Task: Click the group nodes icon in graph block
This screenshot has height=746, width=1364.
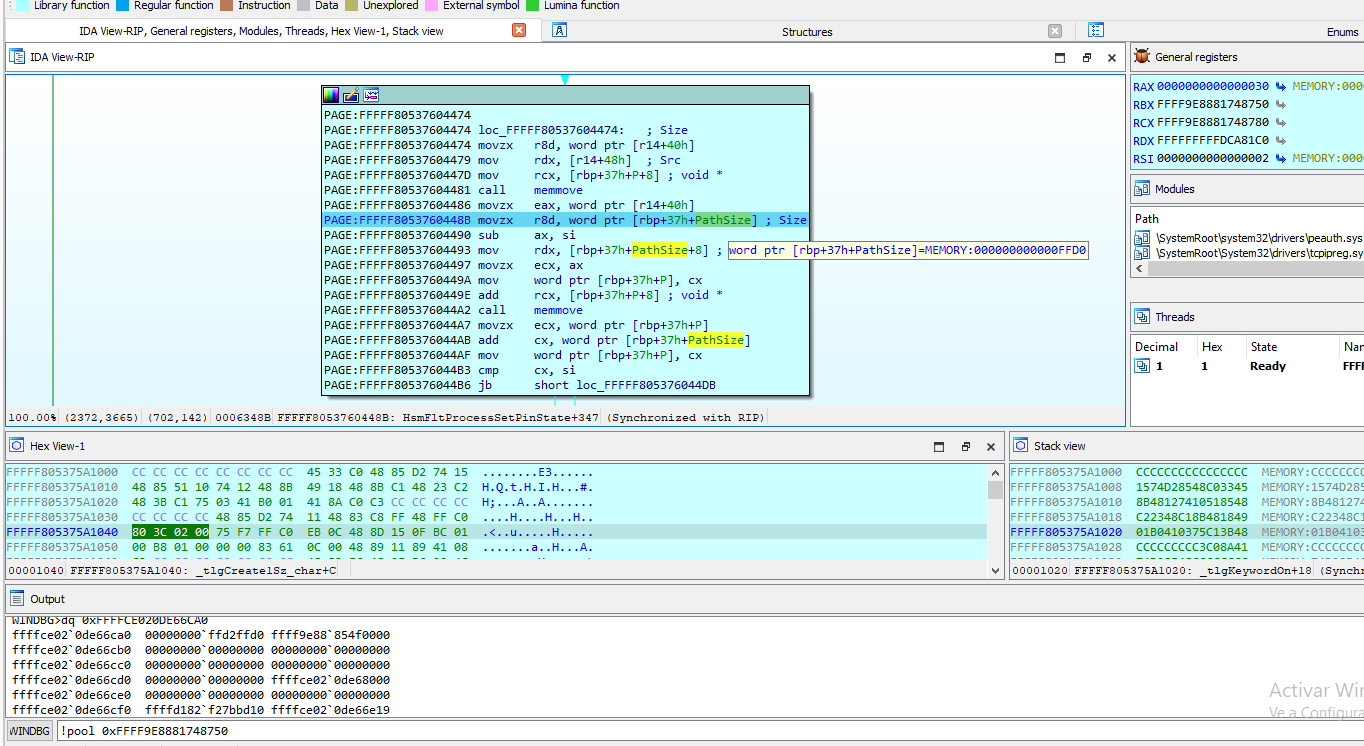Action: (371, 95)
